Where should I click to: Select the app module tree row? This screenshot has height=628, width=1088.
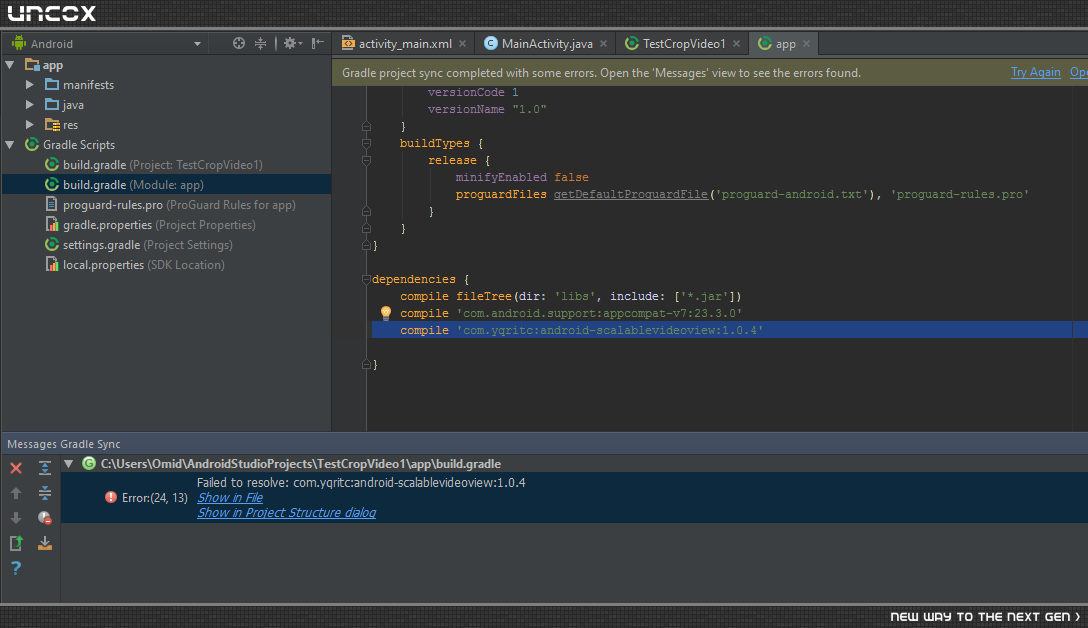pyautogui.click(x=167, y=65)
